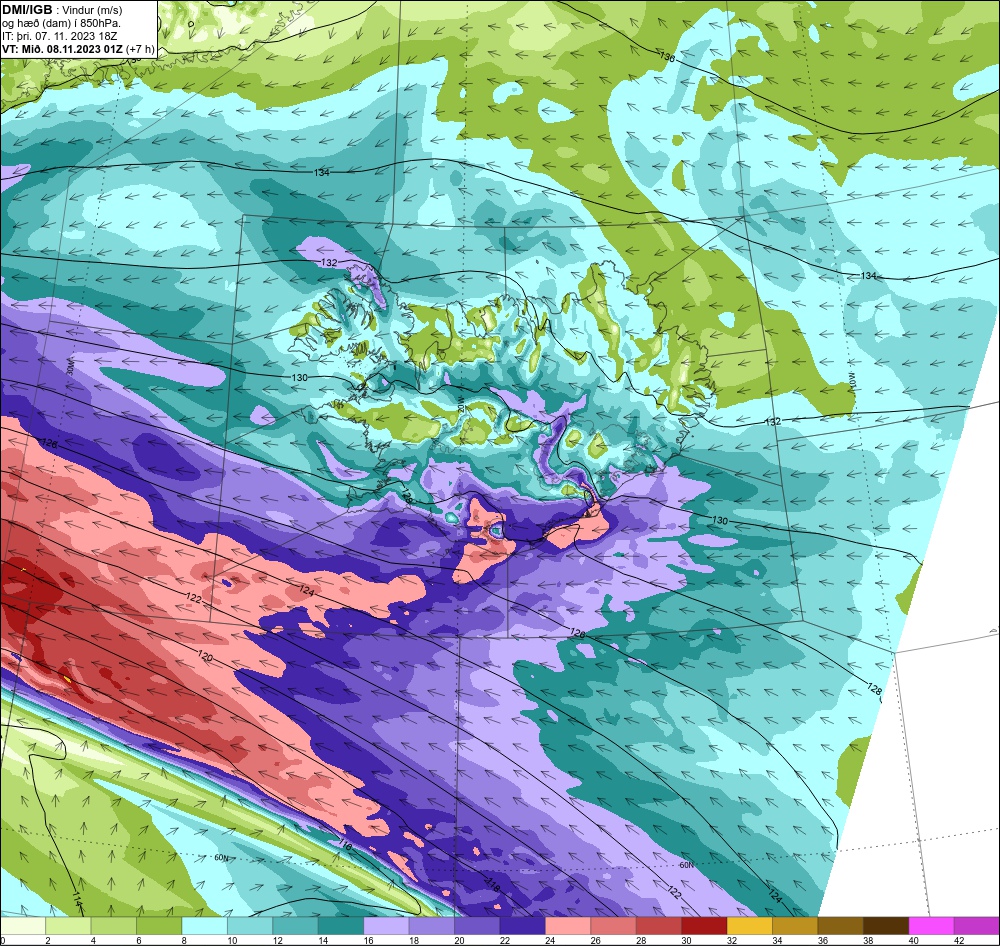Click the pale yellow 0–2 m/s legend swatch
Image resolution: width=1000 pixels, height=946 pixels.
pyautogui.click(x=24, y=926)
